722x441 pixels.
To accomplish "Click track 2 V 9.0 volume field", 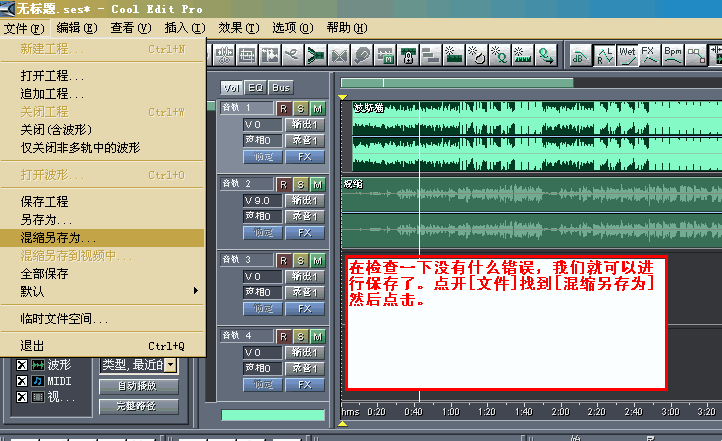I will pyautogui.click(x=262, y=201).
